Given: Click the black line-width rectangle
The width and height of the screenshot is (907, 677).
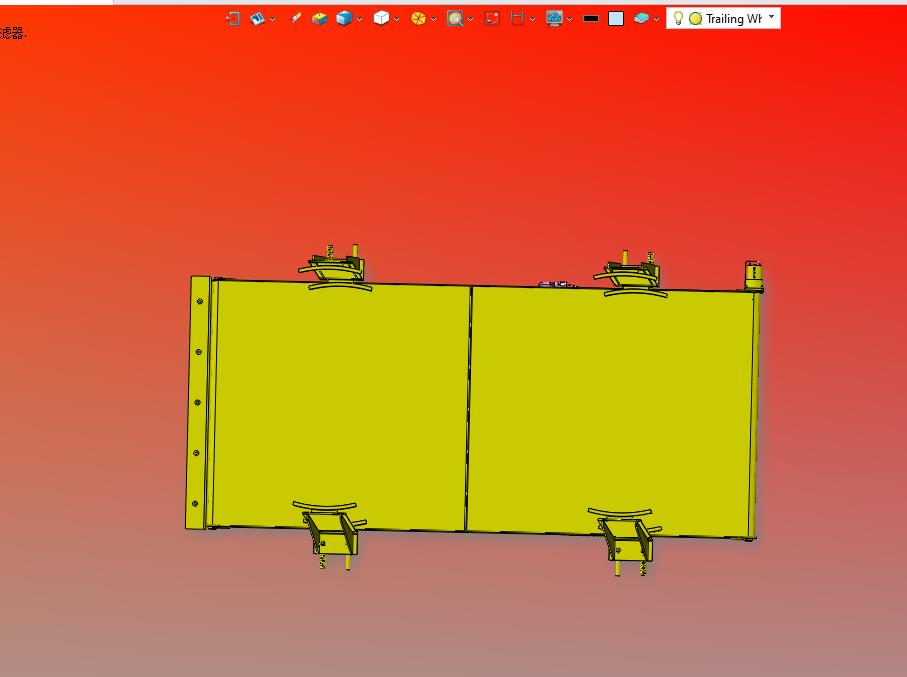Looking at the screenshot, I should pos(591,19).
